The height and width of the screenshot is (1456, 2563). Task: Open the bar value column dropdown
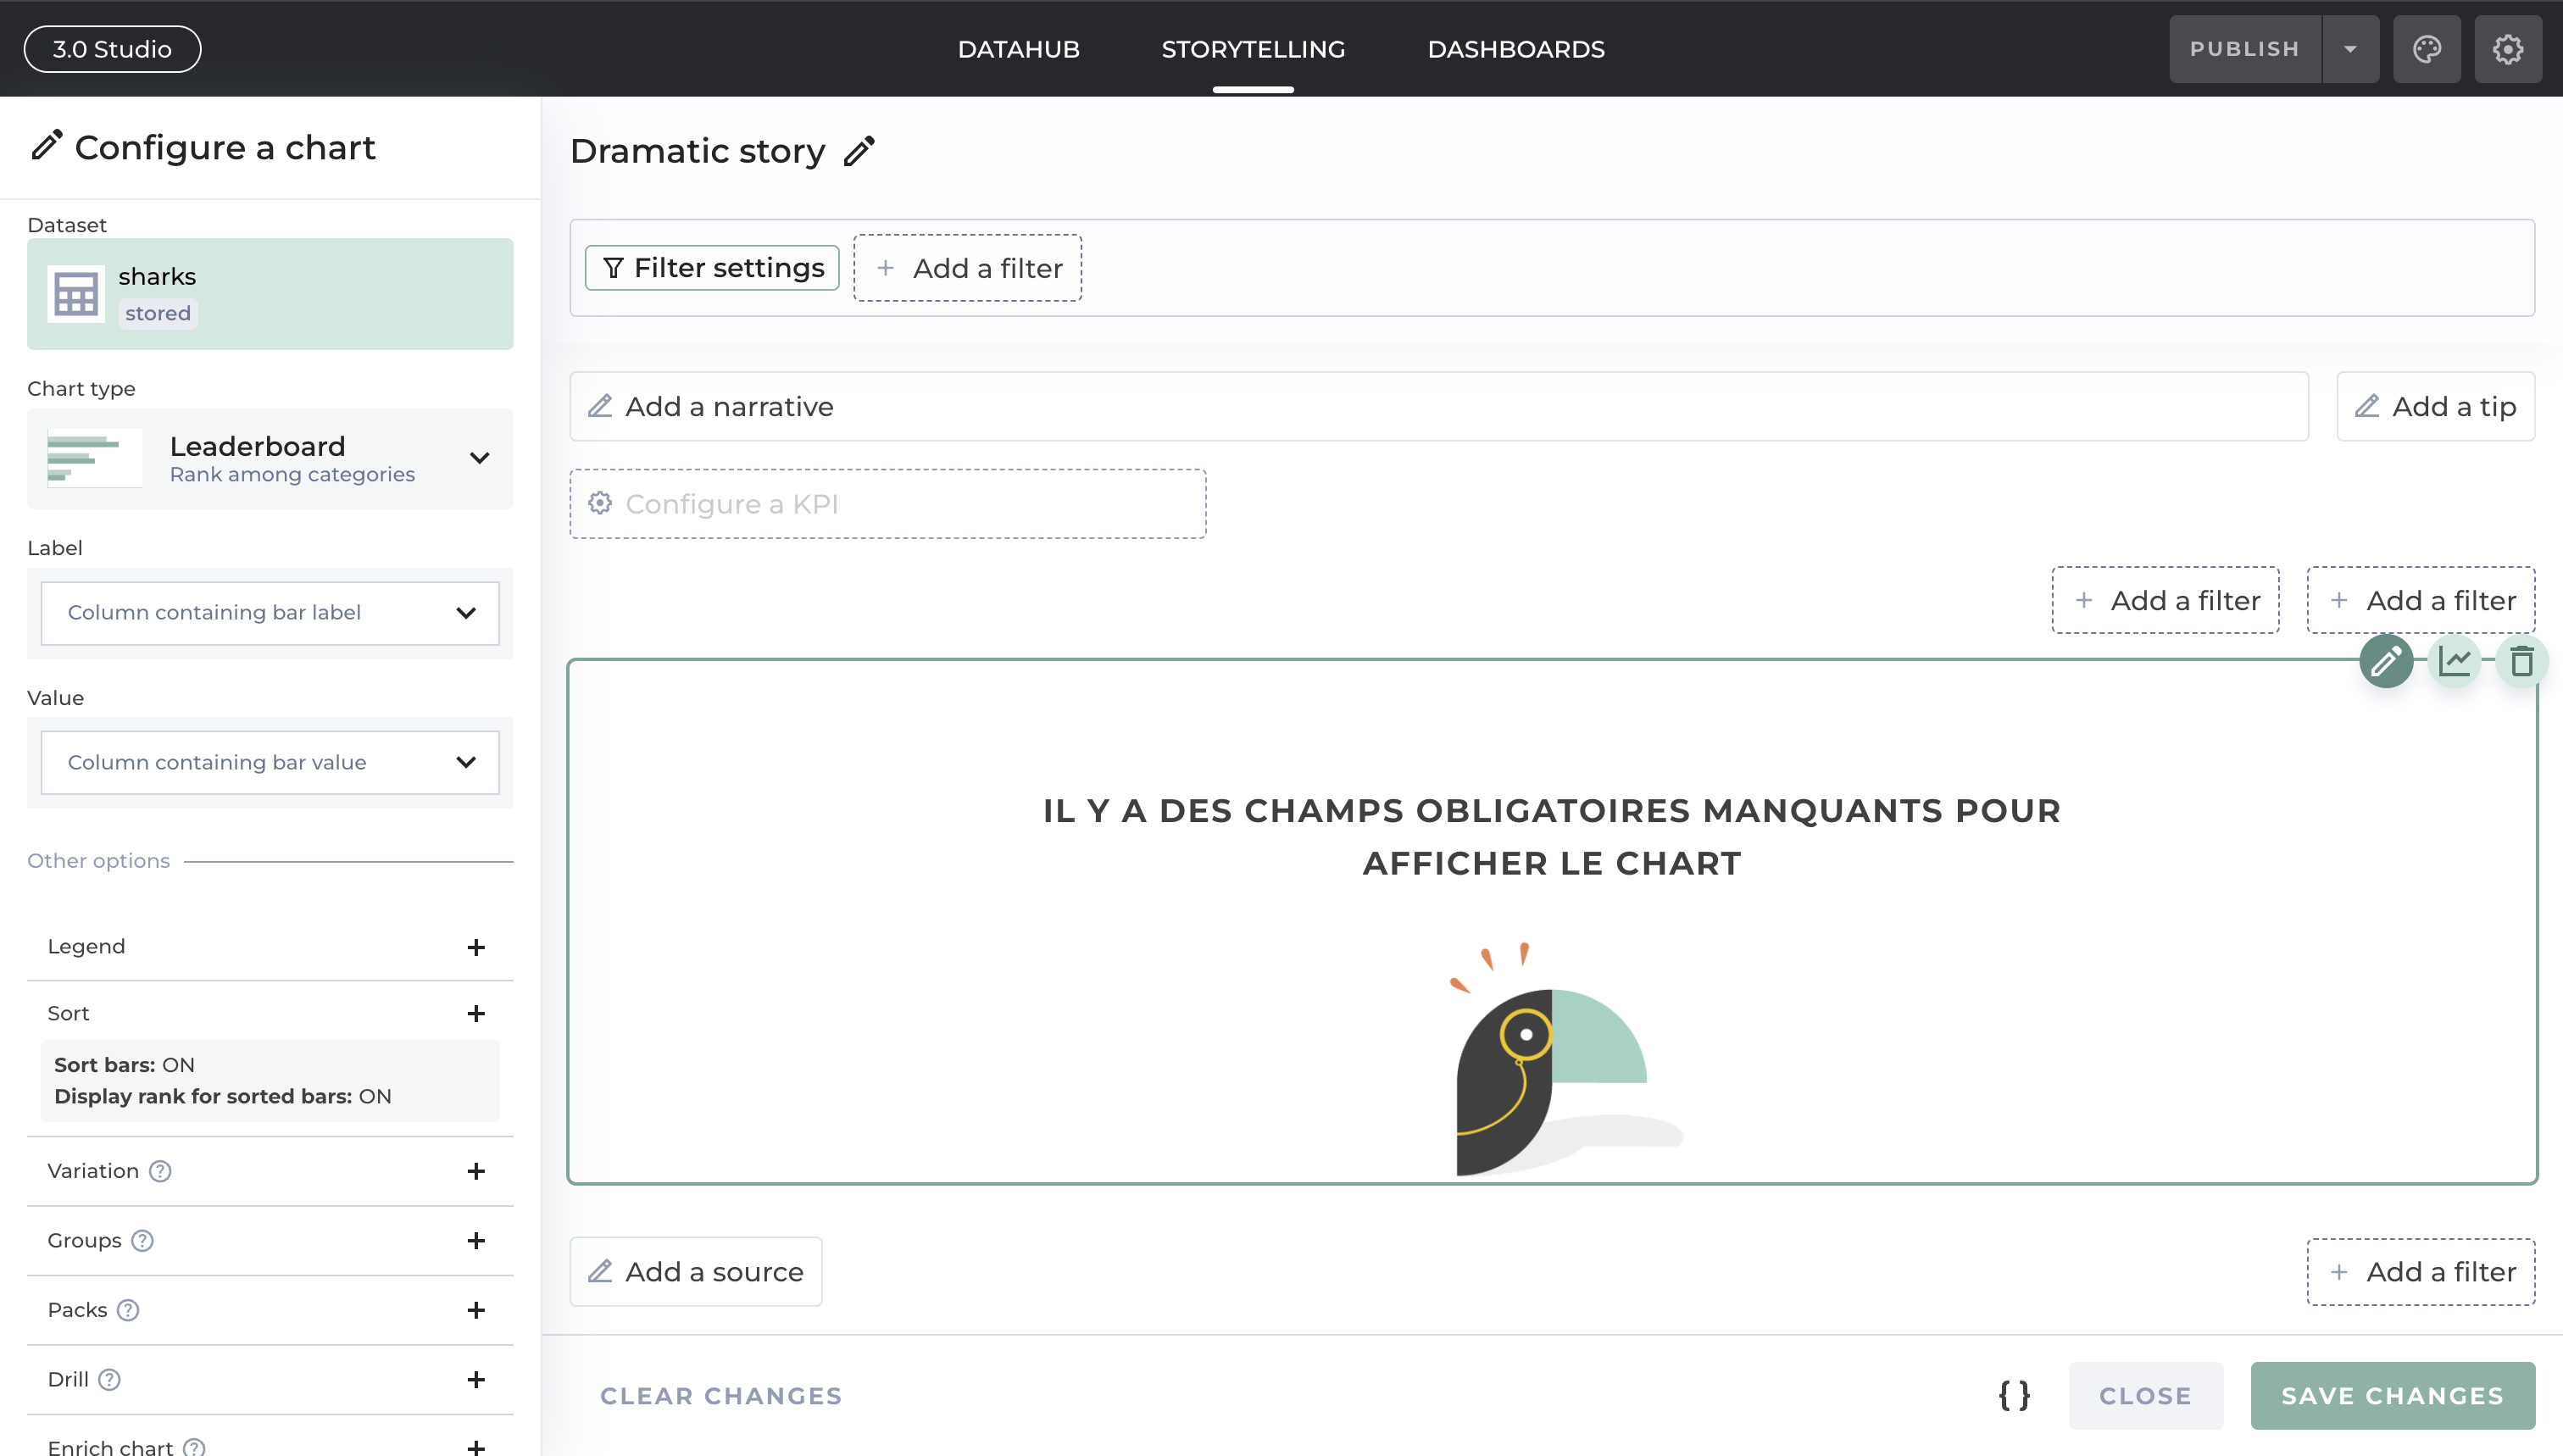pos(270,762)
